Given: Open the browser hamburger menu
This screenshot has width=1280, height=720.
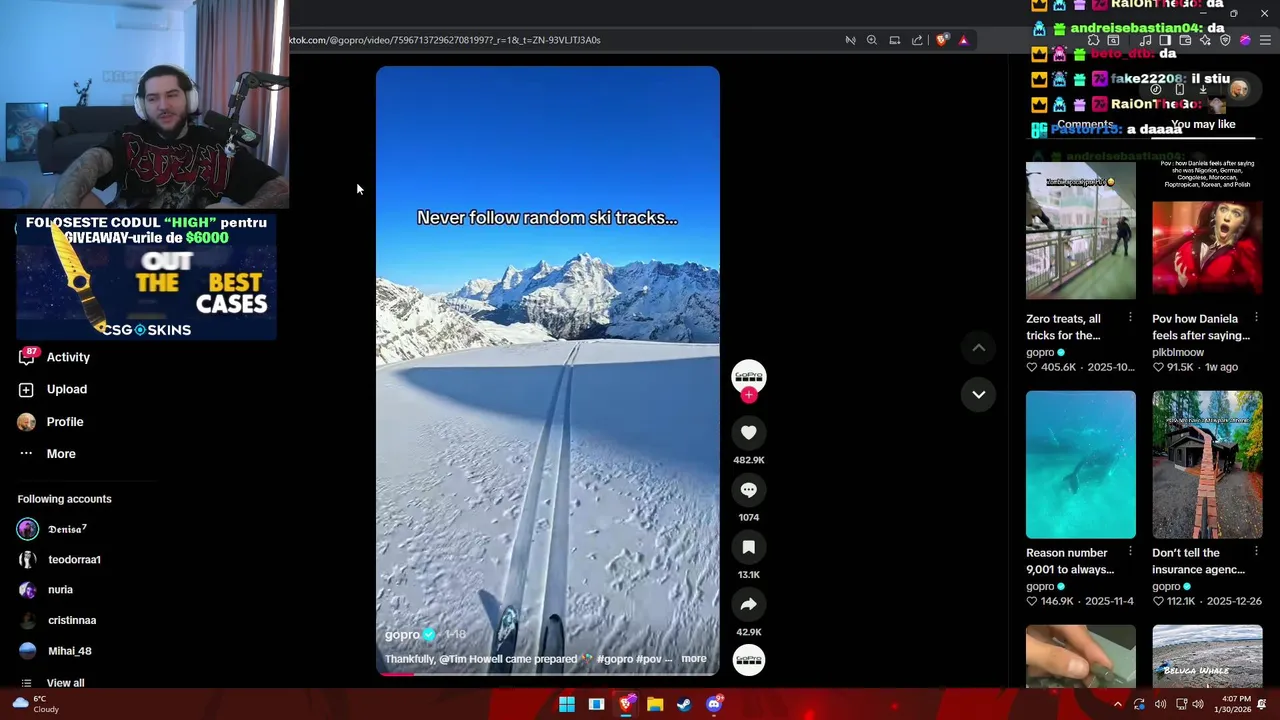Looking at the screenshot, I should point(1265,40).
